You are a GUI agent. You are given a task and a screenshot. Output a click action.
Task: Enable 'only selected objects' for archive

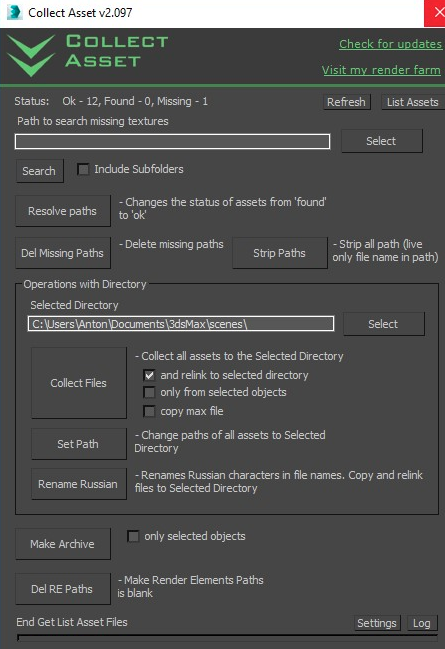pos(133,536)
